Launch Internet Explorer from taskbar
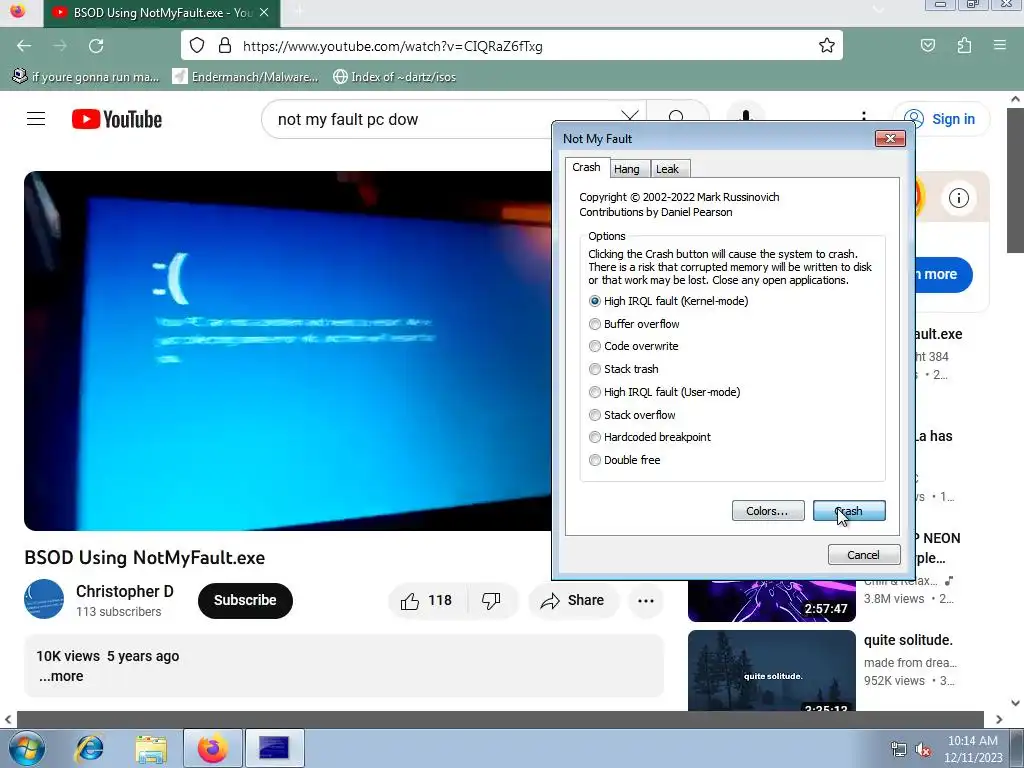The image size is (1024, 768). pos(89,748)
